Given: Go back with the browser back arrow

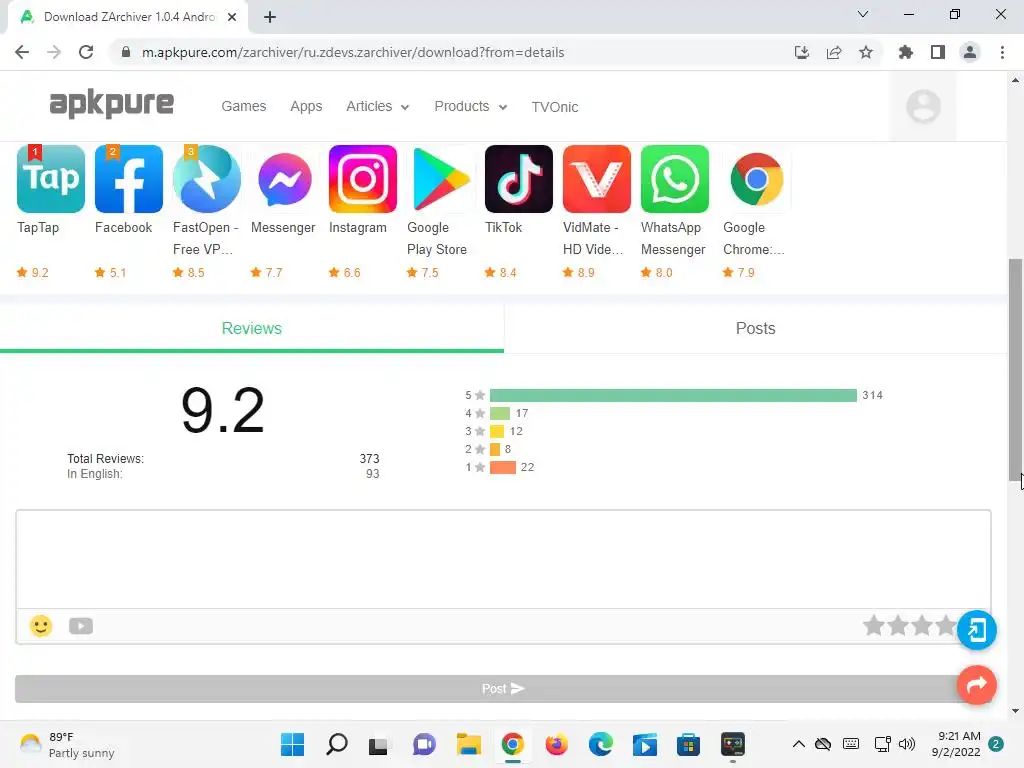Looking at the screenshot, I should pos(22,52).
